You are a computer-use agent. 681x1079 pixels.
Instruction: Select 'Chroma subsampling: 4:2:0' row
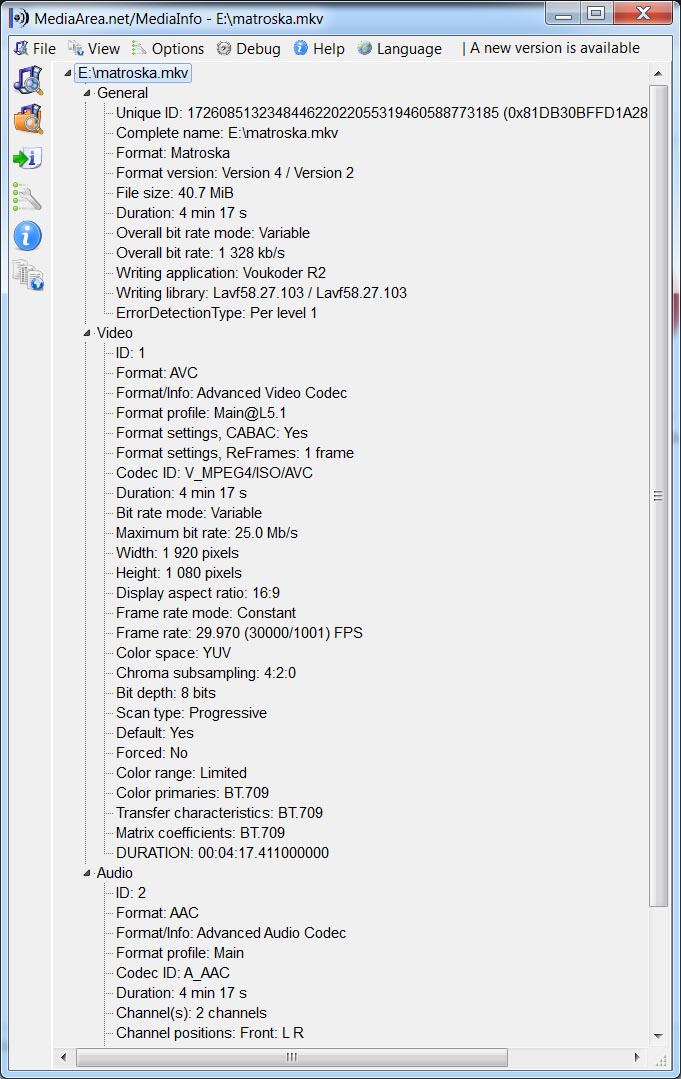tap(206, 672)
